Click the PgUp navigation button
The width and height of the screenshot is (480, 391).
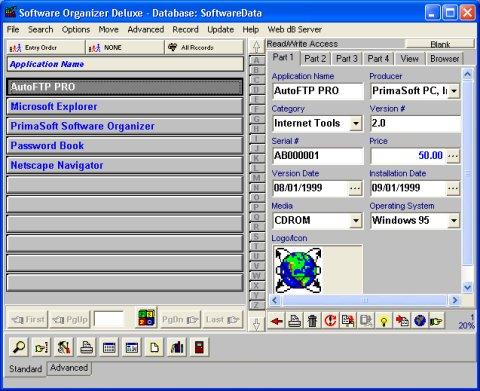[x=70, y=320]
